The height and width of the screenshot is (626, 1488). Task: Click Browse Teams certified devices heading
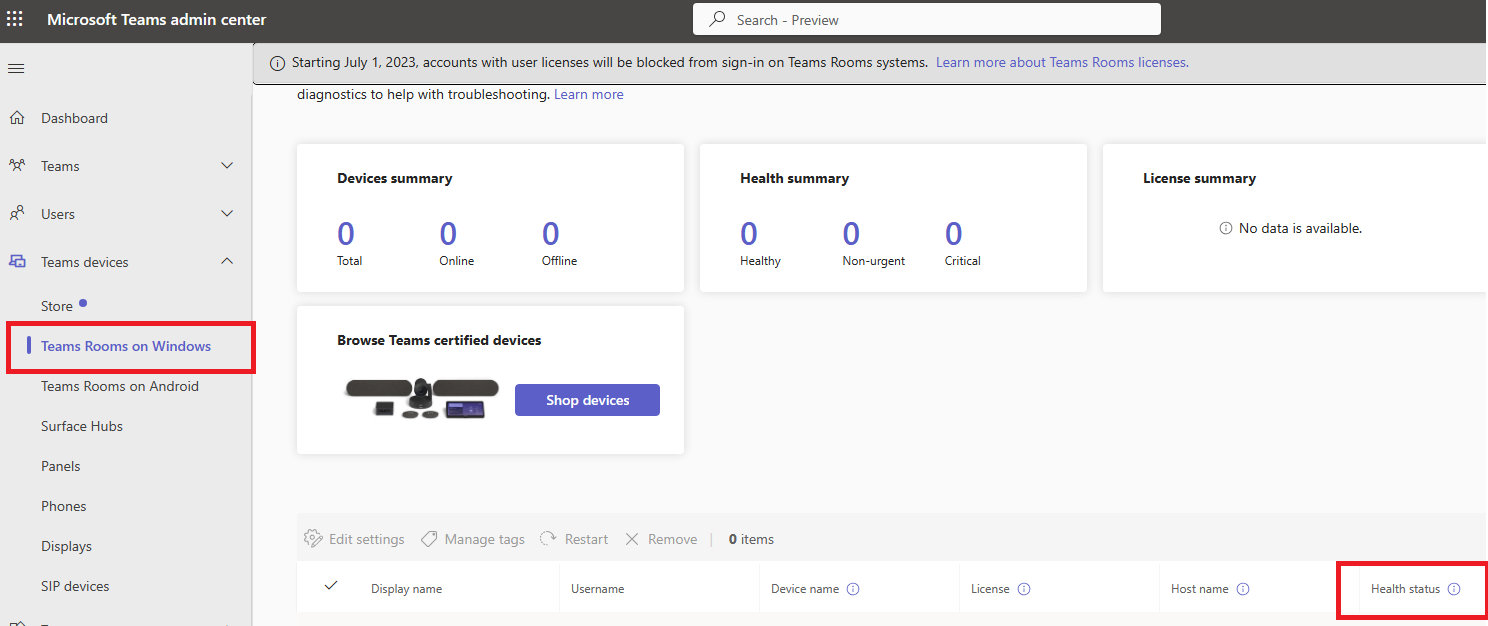[x=439, y=340]
